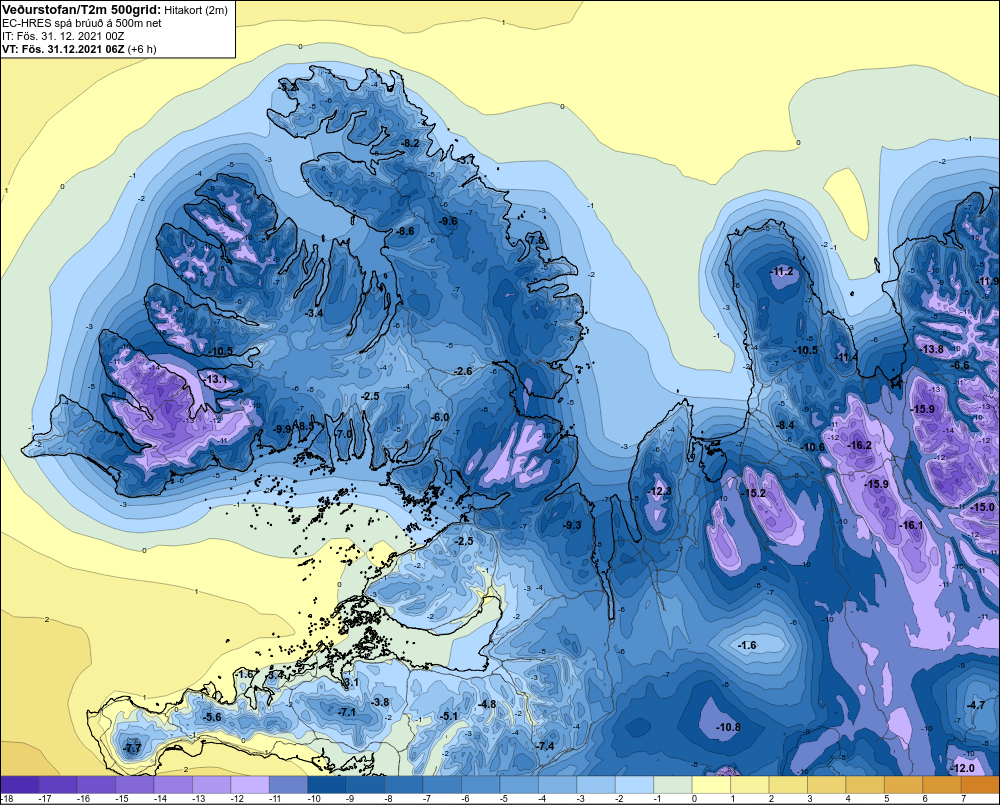The image size is (1000, 805).
Task: Click the '7' tick label on legend
Action: click(963, 799)
